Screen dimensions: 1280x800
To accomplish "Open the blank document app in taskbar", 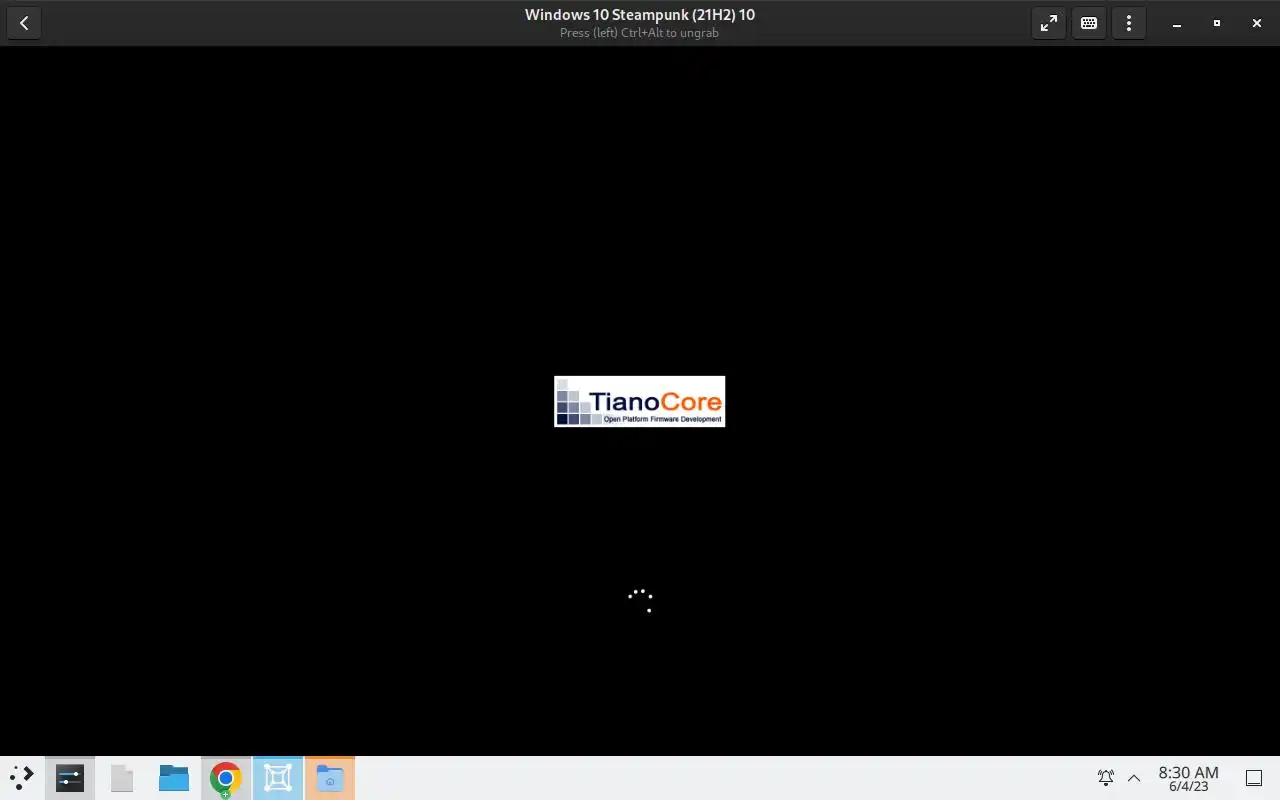I will click(x=122, y=778).
